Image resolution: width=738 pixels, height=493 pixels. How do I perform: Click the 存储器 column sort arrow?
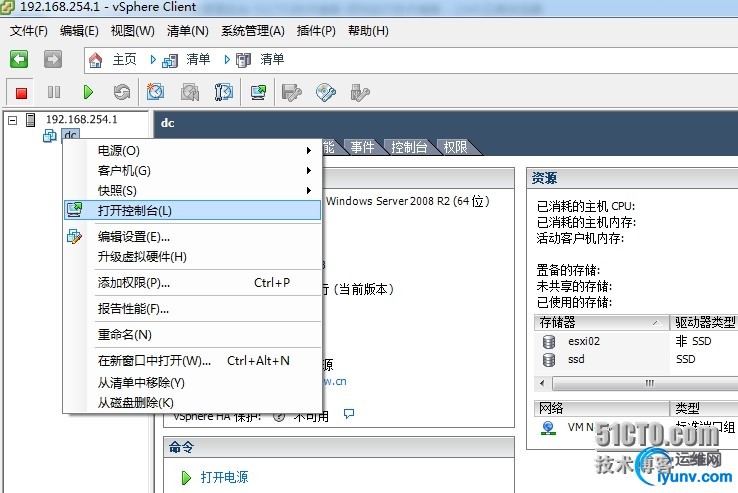tap(656, 323)
